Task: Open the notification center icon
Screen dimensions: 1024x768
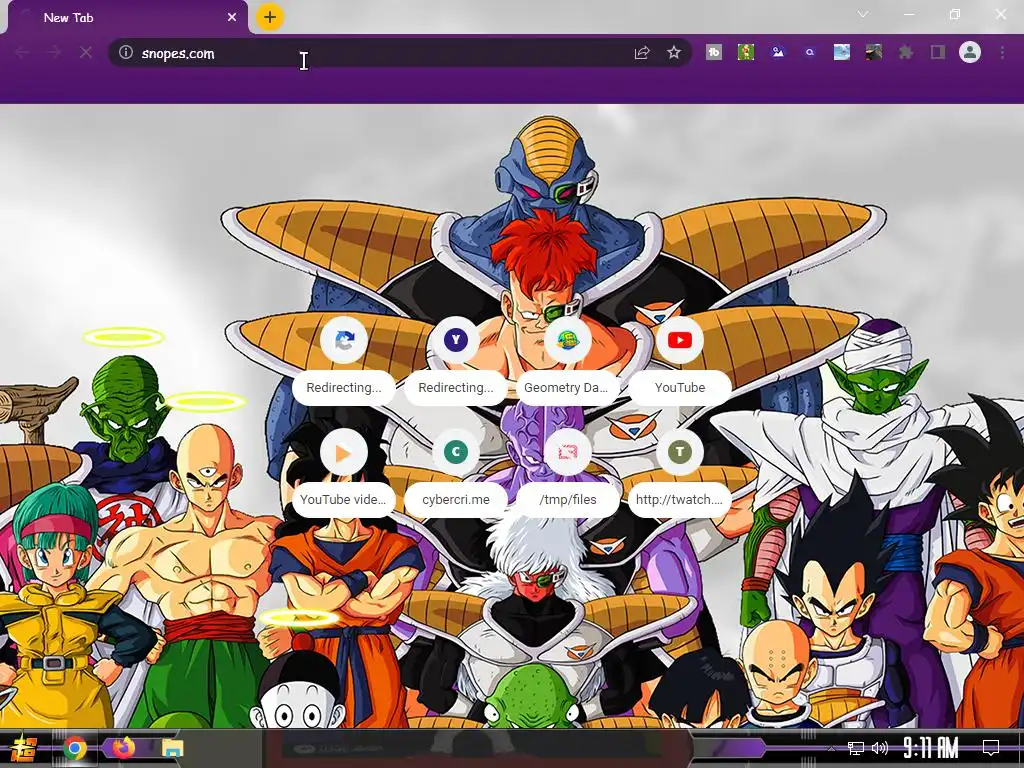Action: click(991, 748)
